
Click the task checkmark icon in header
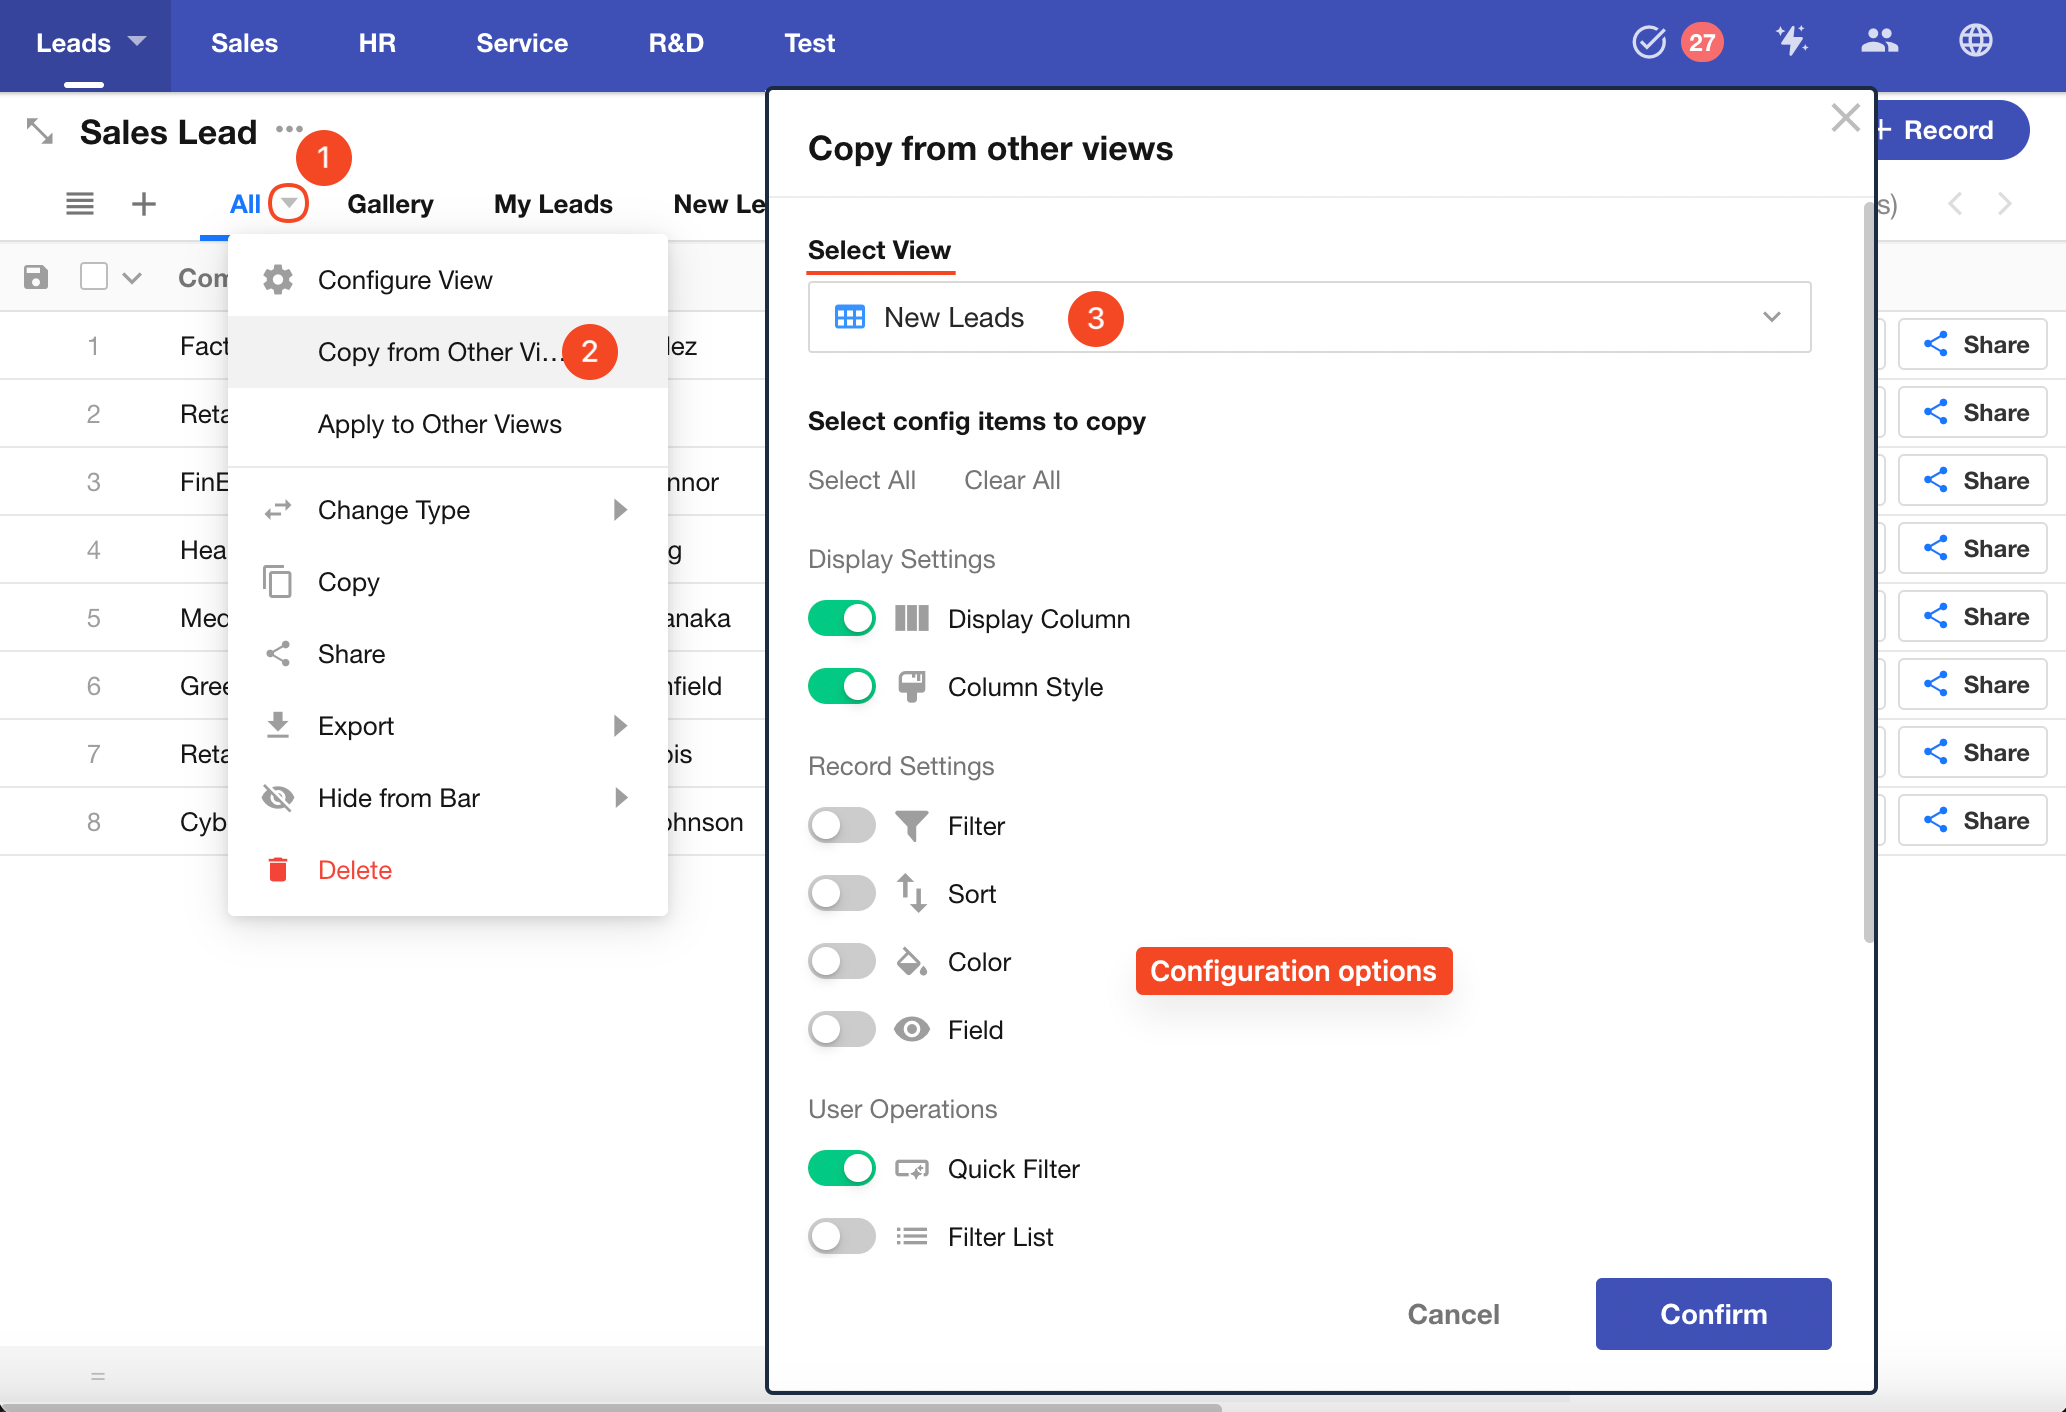pos(1648,43)
